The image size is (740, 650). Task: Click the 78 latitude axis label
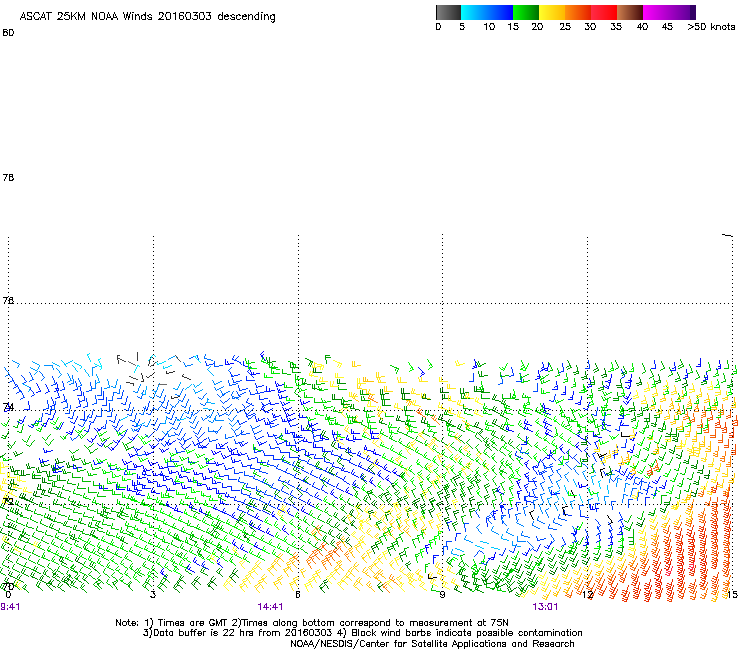click(x=8, y=177)
